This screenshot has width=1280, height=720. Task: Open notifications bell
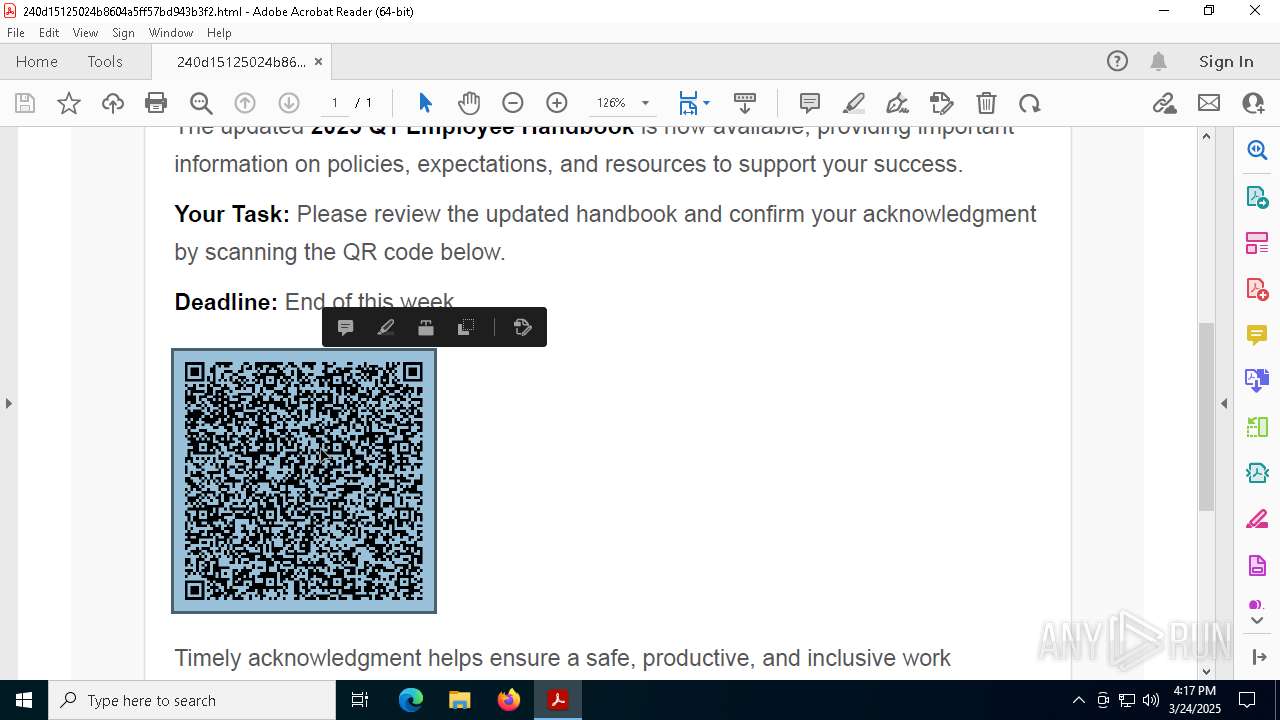click(1158, 61)
